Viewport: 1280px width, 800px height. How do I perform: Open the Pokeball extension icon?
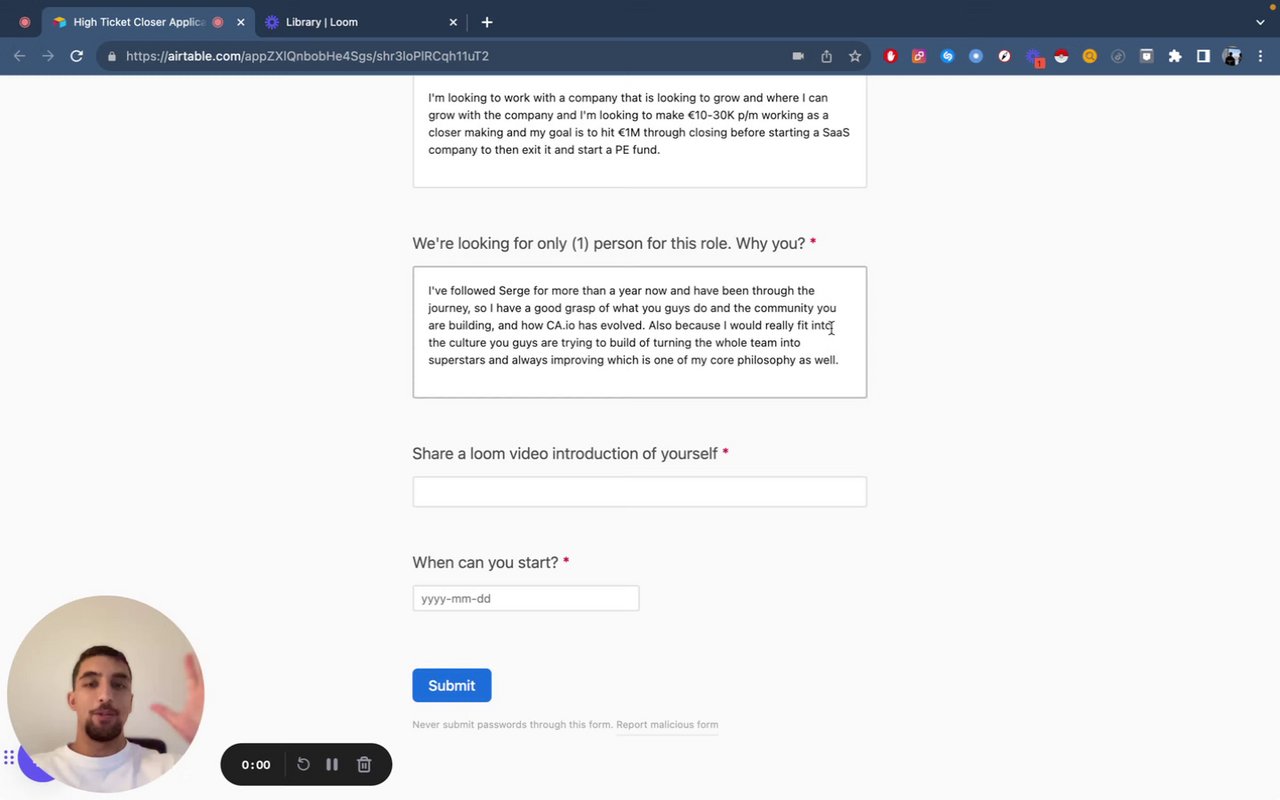1062,56
